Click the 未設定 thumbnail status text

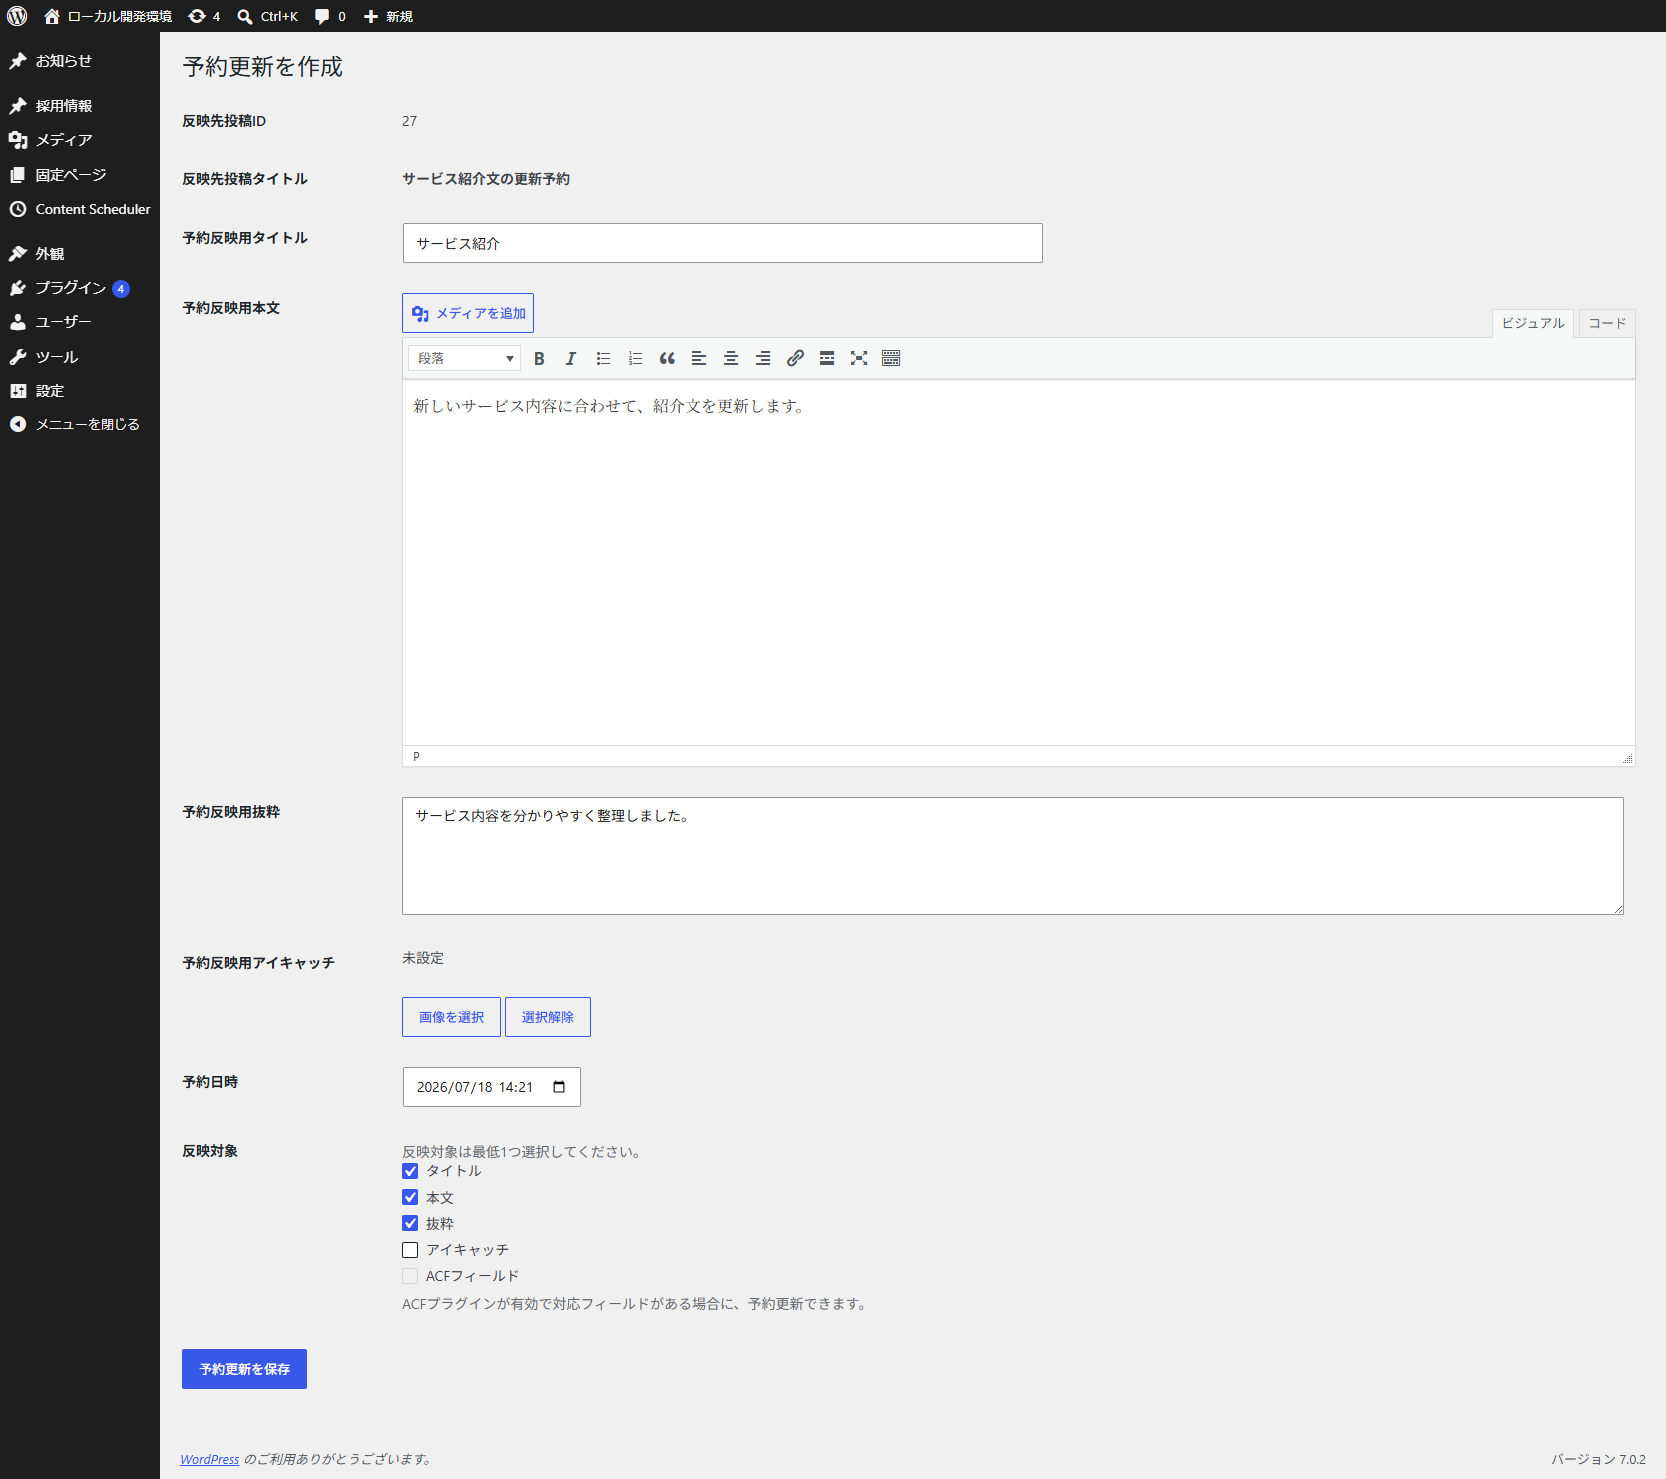click(x=423, y=958)
